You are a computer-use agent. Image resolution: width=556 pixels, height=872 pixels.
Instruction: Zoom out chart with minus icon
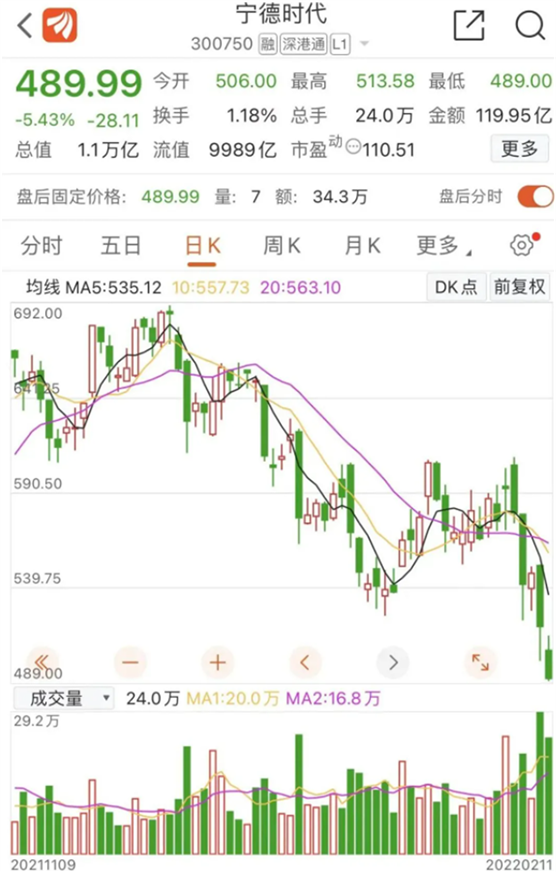130,662
